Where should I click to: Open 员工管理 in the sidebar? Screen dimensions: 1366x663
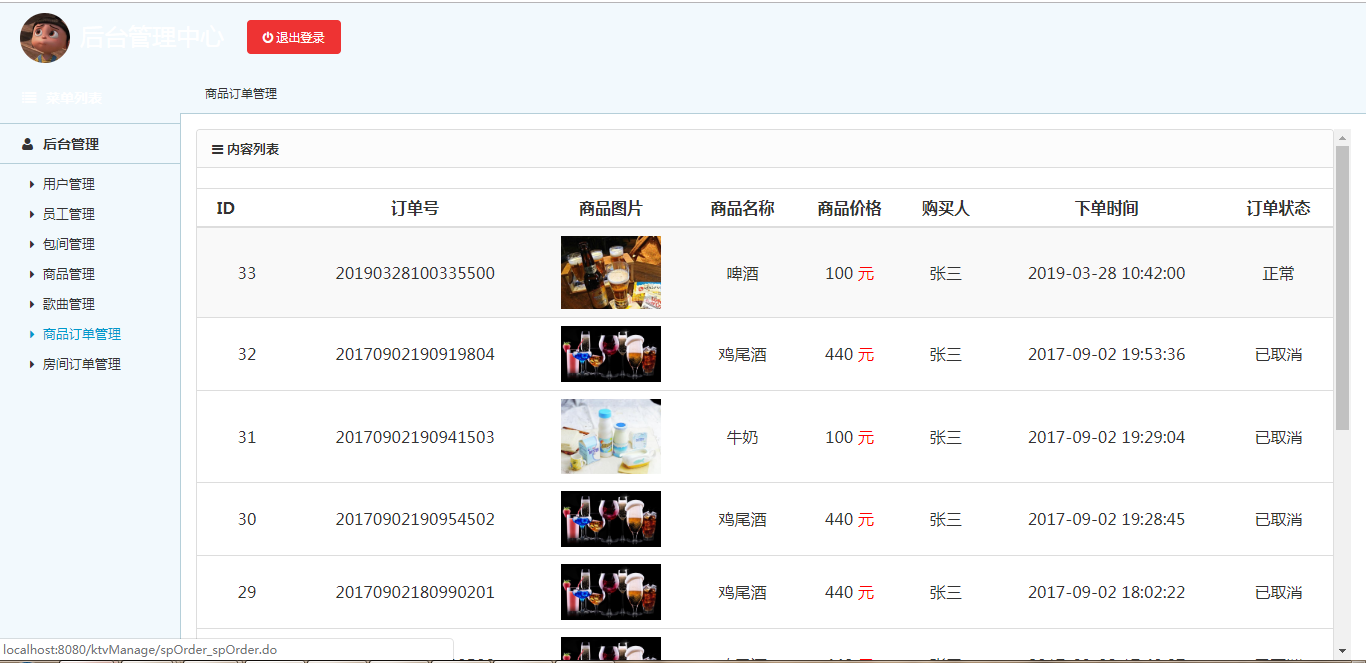coord(69,214)
